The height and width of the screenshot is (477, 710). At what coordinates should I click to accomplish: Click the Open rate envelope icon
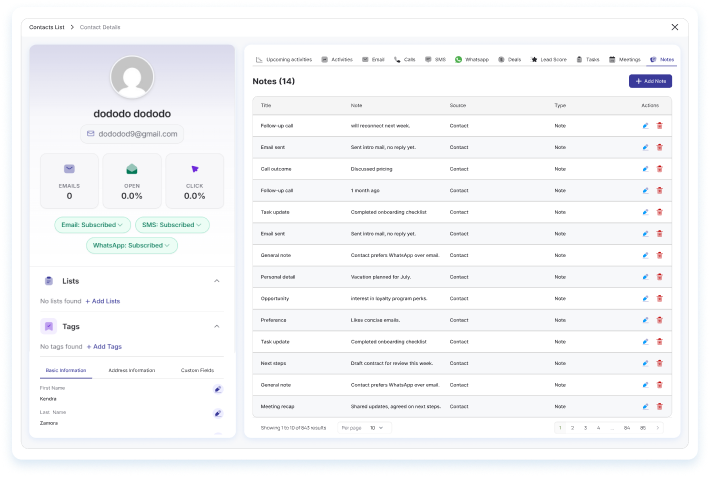[x=132, y=169]
